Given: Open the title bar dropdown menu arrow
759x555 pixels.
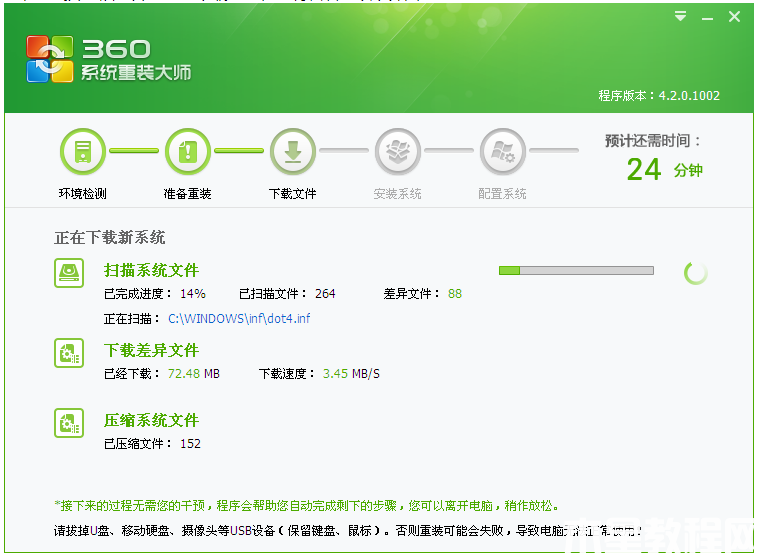Looking at the screenshot, I should coord(681,16).
